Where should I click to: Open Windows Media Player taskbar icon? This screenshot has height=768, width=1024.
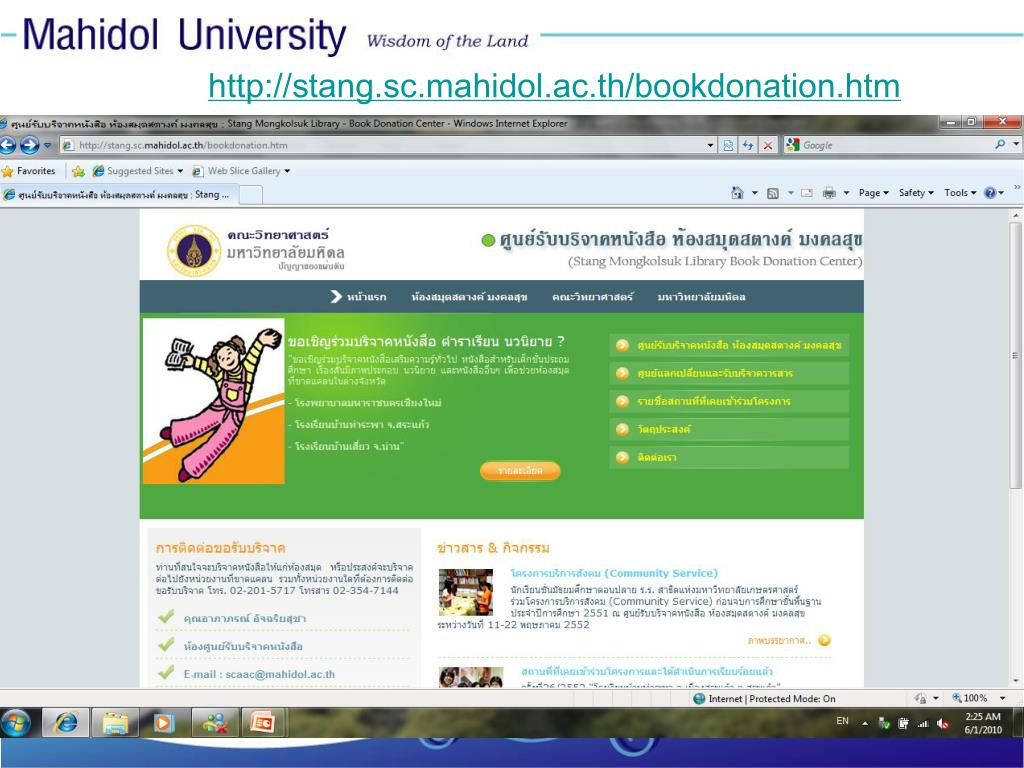(164, 723)
